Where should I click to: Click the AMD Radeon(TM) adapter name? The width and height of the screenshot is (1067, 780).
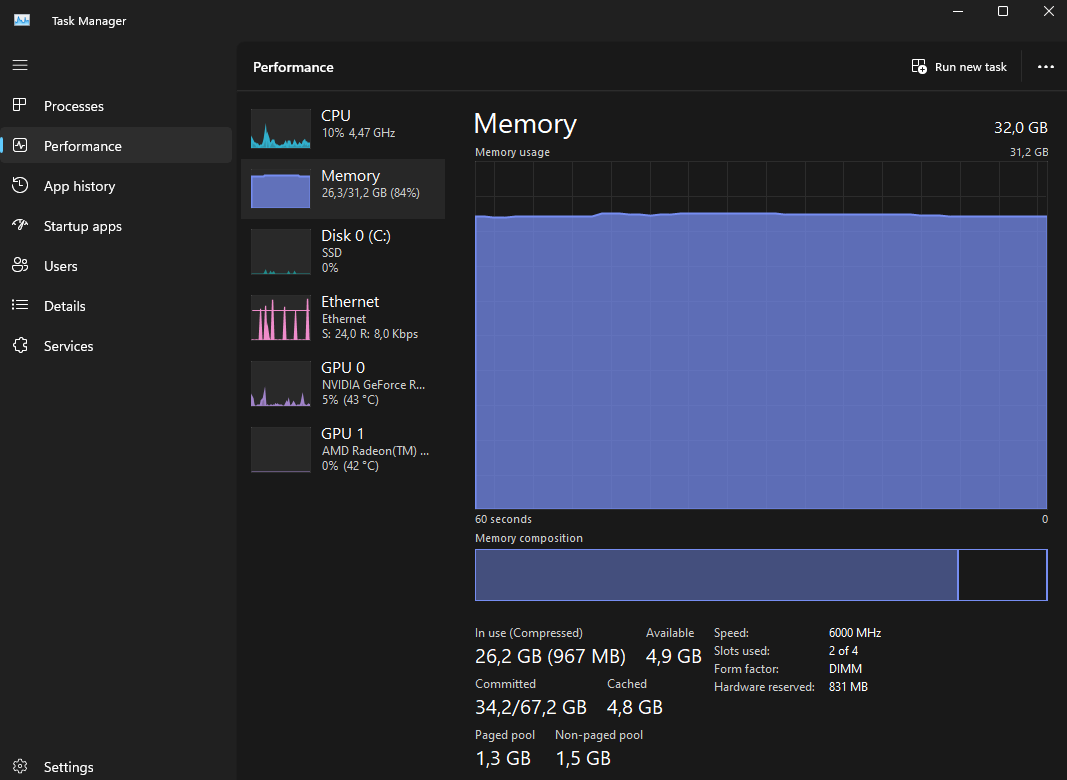point(375,451)
